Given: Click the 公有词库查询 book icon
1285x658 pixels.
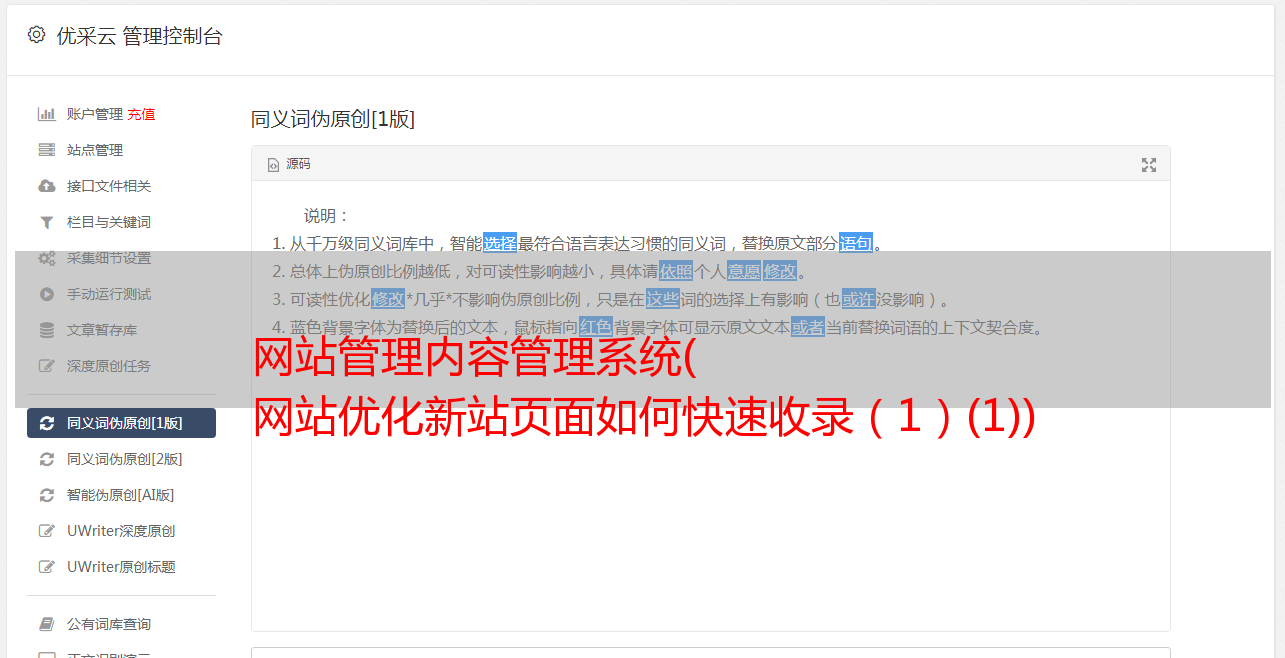Looking at the screenshot, I should pos(46,624).
